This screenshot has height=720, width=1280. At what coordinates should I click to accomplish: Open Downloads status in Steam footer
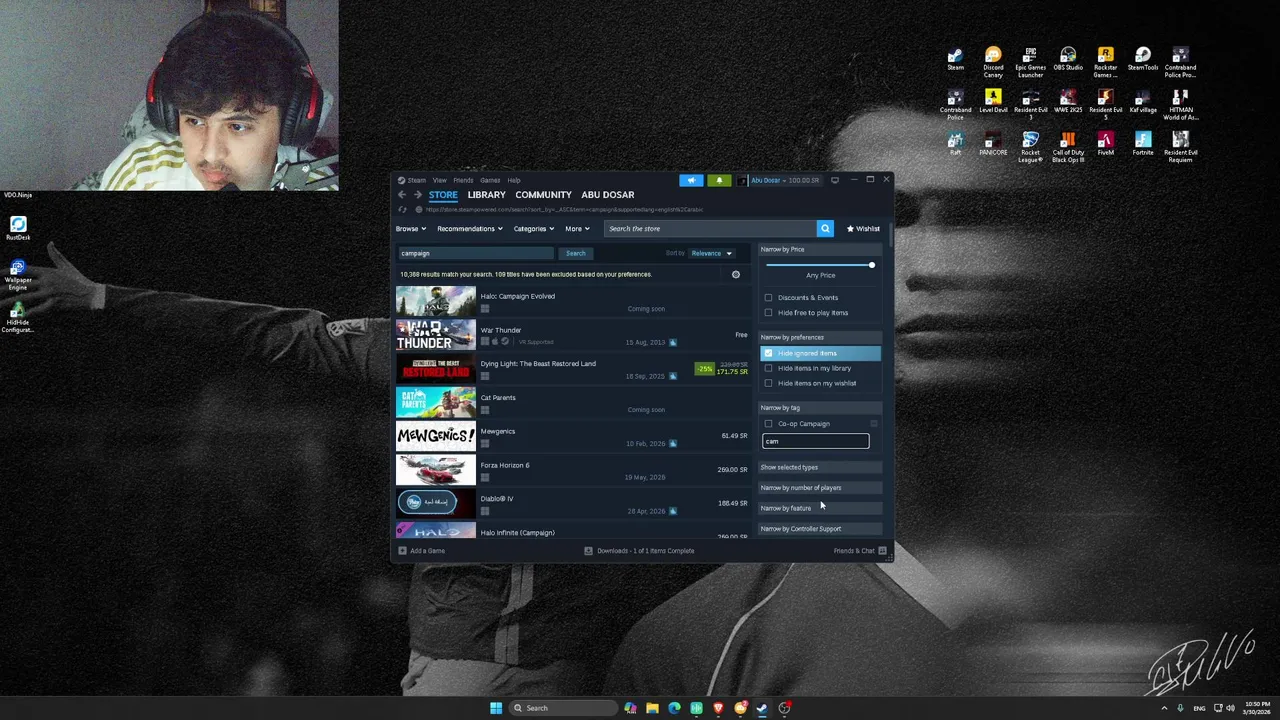639,551
